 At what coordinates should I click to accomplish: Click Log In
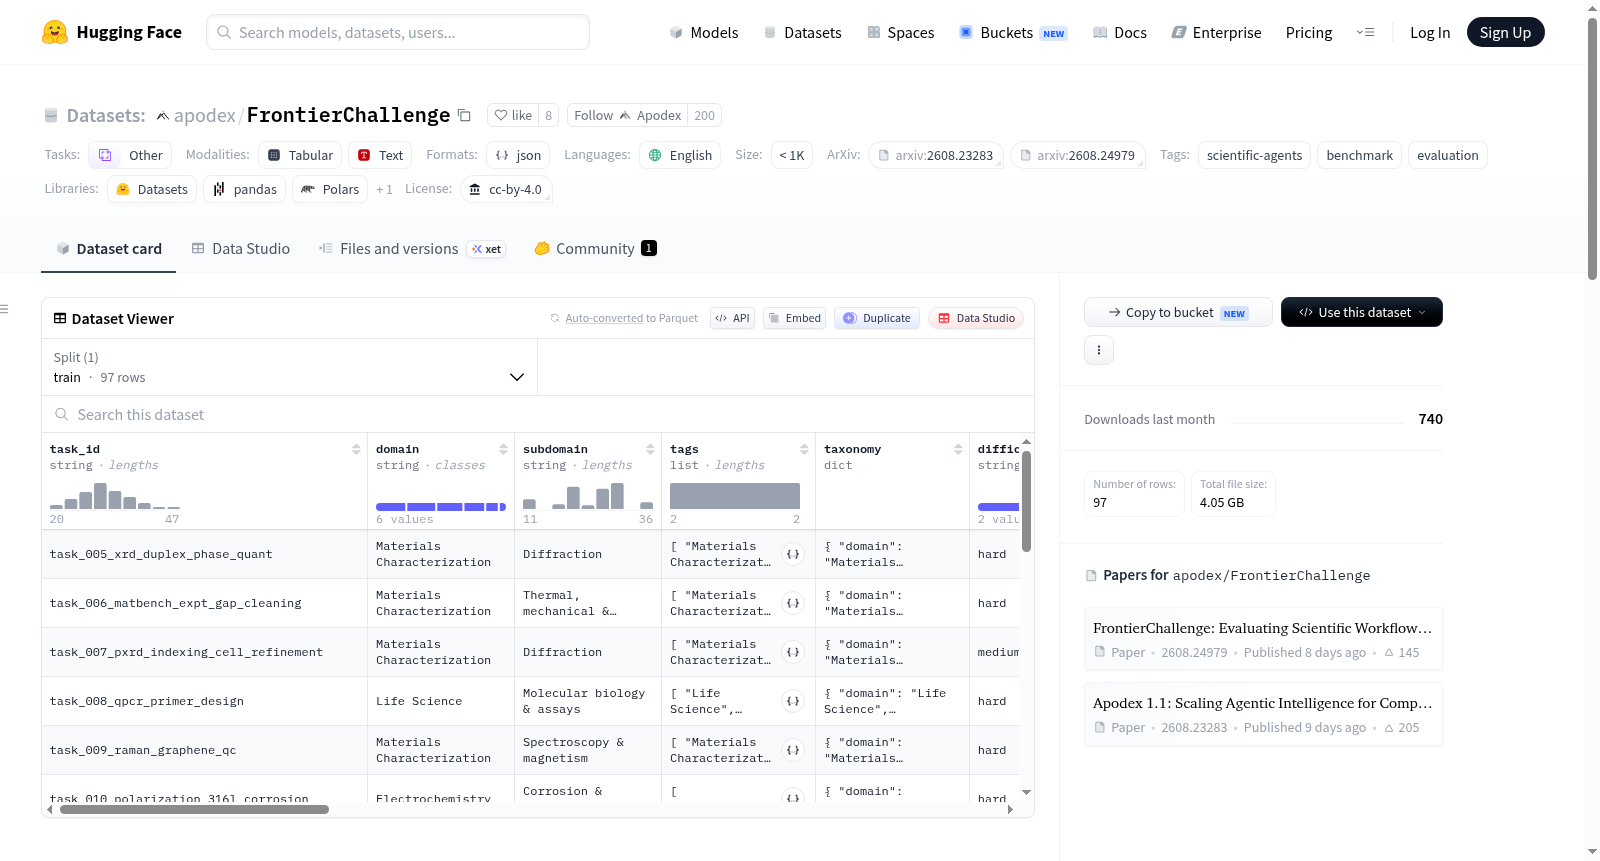[1429, 32]
